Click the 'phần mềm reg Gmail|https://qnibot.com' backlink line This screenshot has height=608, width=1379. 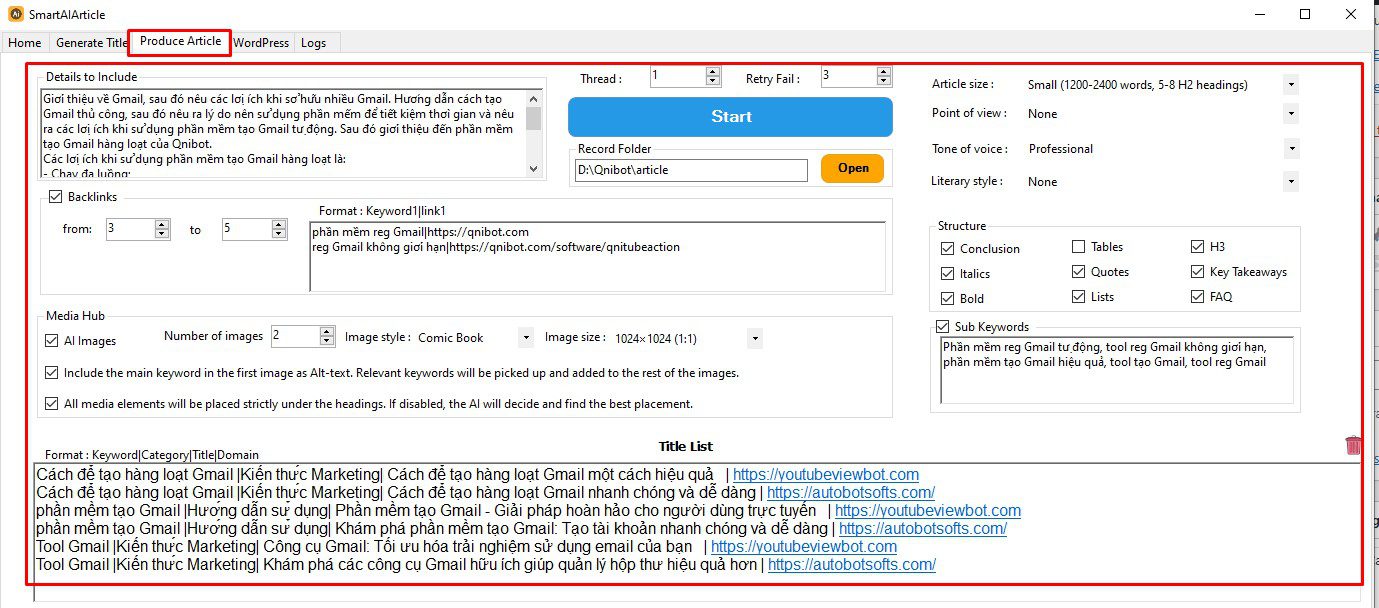point(420,232)
